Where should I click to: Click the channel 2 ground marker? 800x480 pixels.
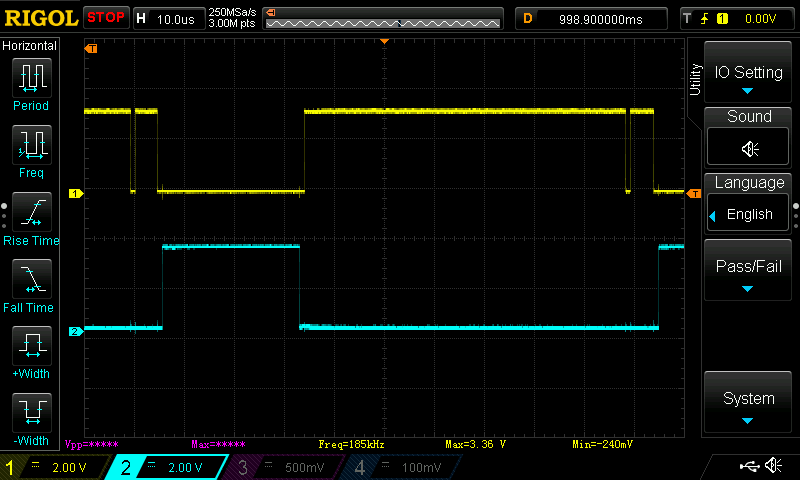[x=76, y=331]
